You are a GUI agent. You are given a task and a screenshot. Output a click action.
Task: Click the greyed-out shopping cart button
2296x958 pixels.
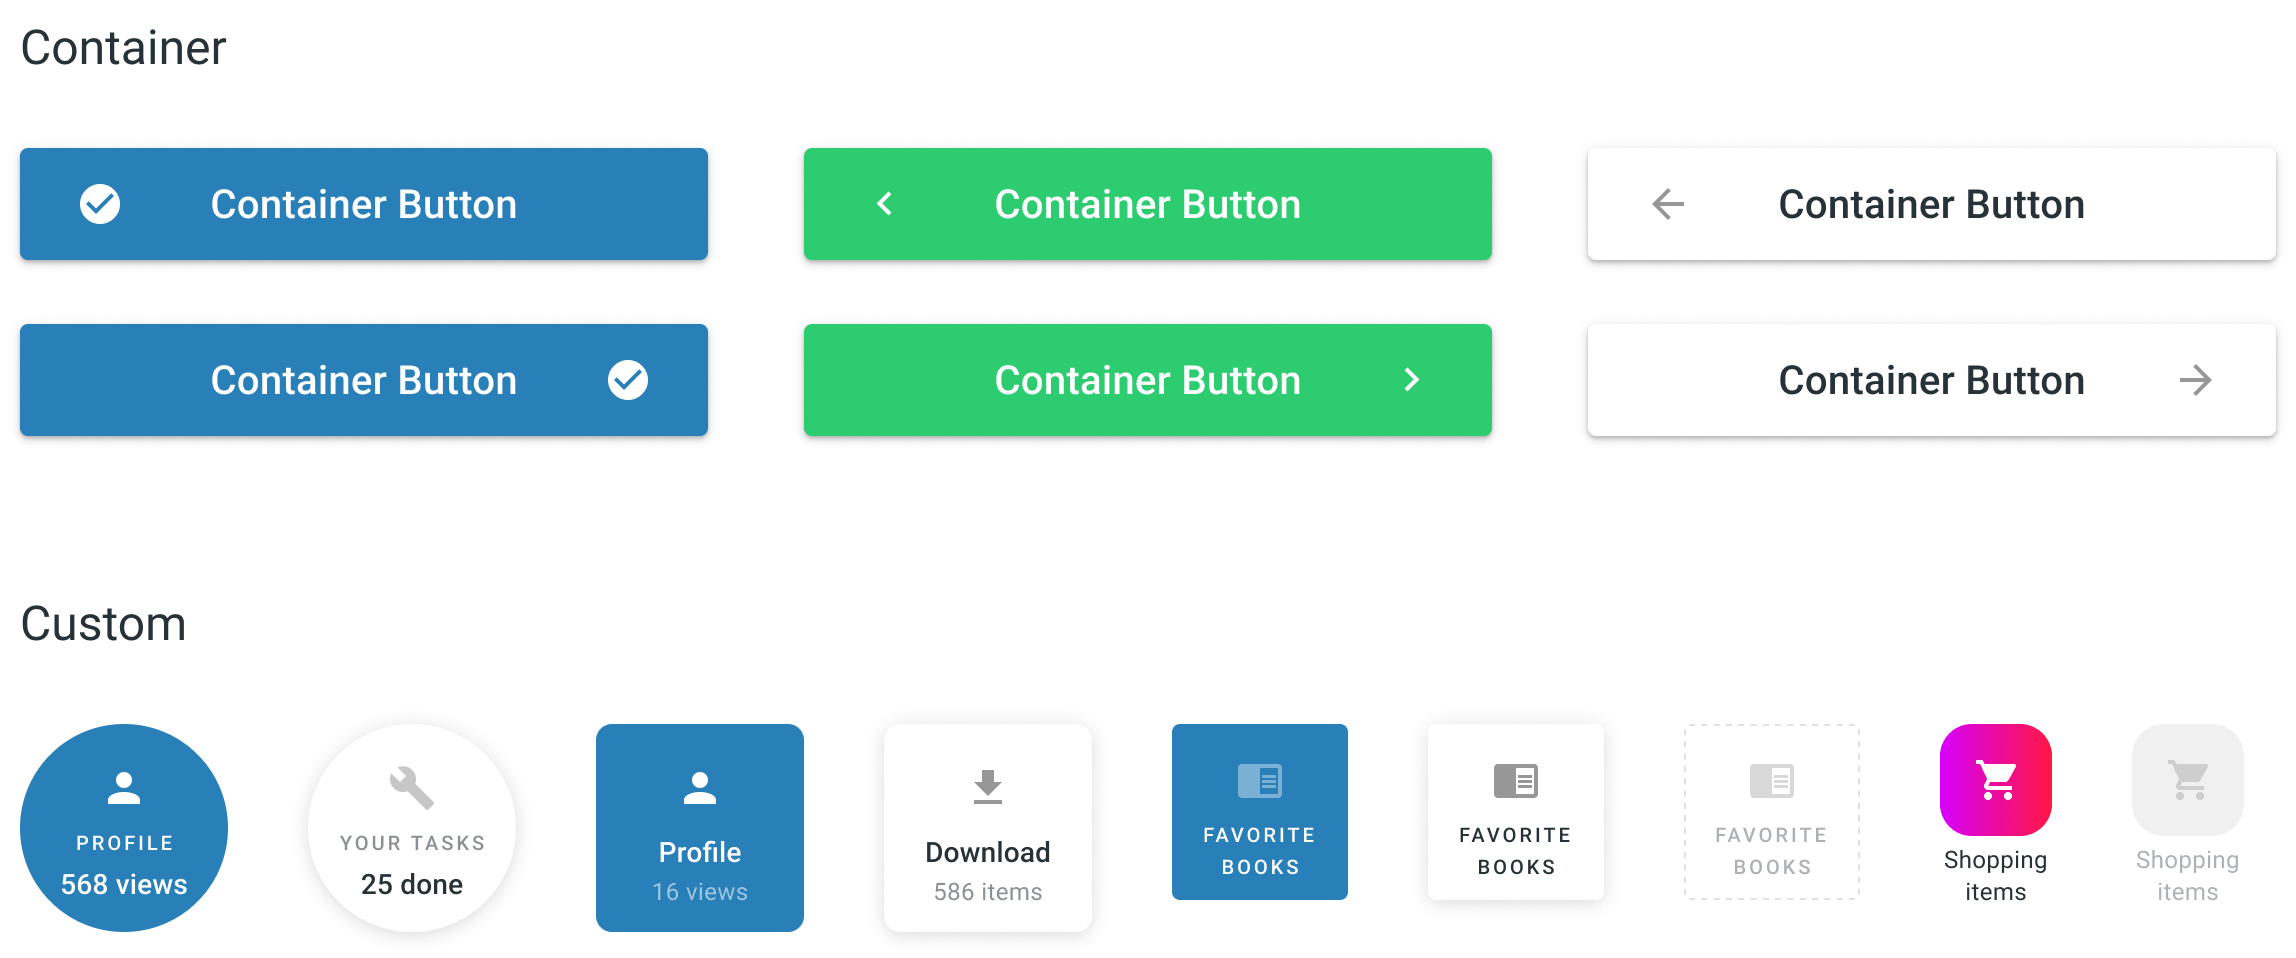(2188, 780)
